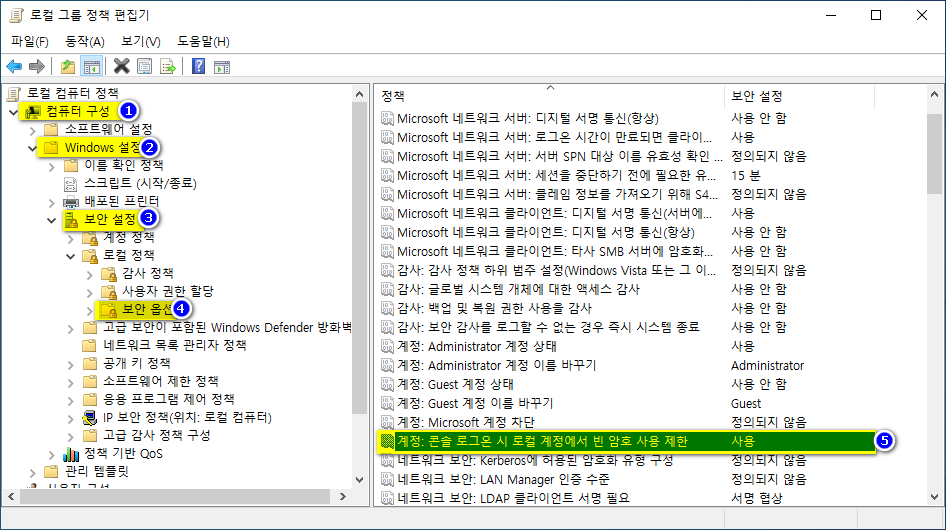Click the 로컬 컴퓨터 정책 root icon

pyautogui.click(x=14, y=94)
